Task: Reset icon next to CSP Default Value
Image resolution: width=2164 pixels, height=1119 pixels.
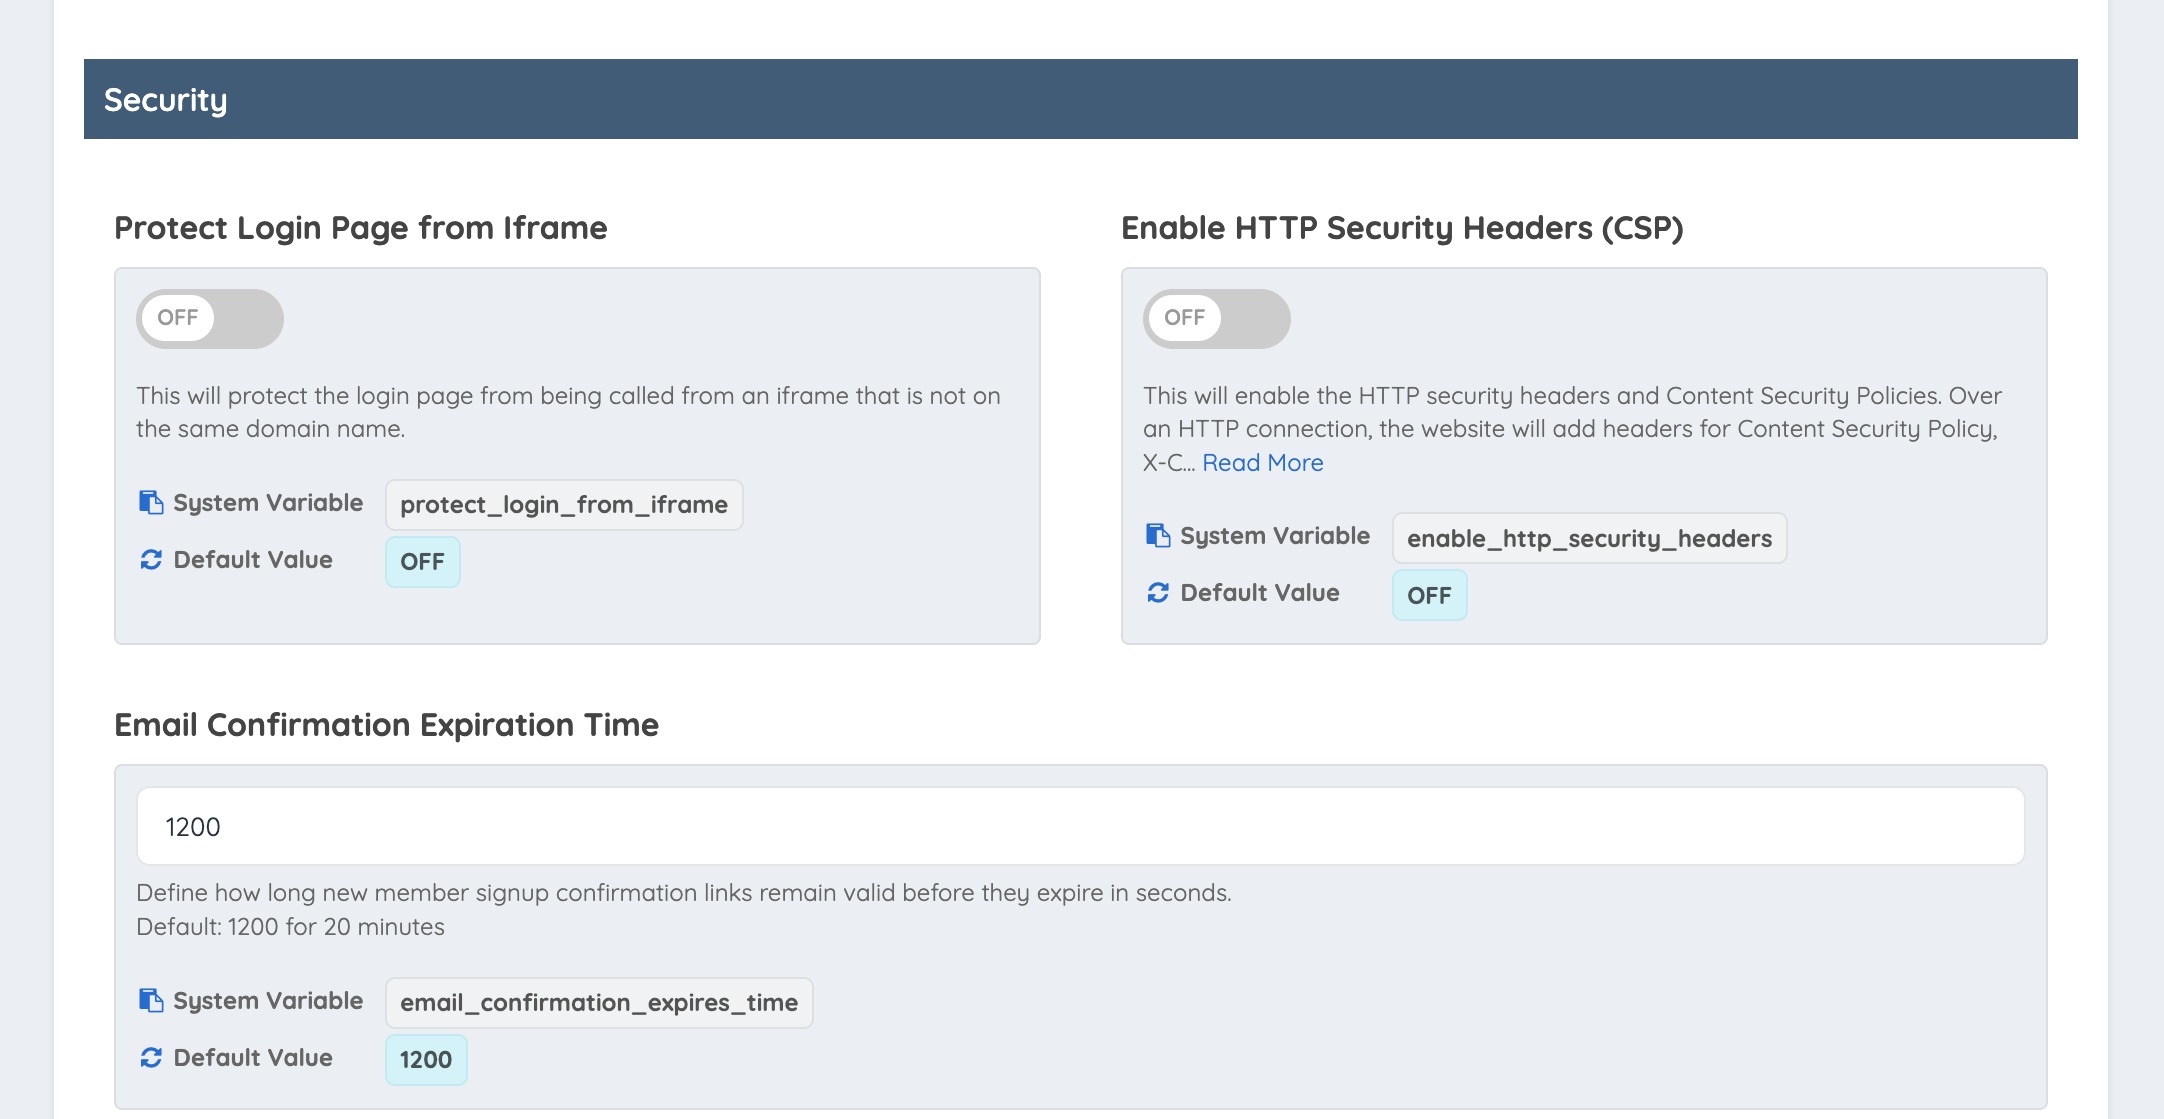Action: 1158,593
